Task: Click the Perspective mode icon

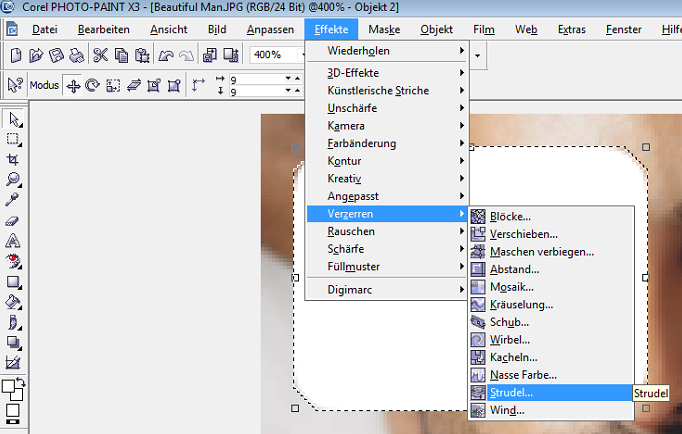Action: [x=174, y=85]
